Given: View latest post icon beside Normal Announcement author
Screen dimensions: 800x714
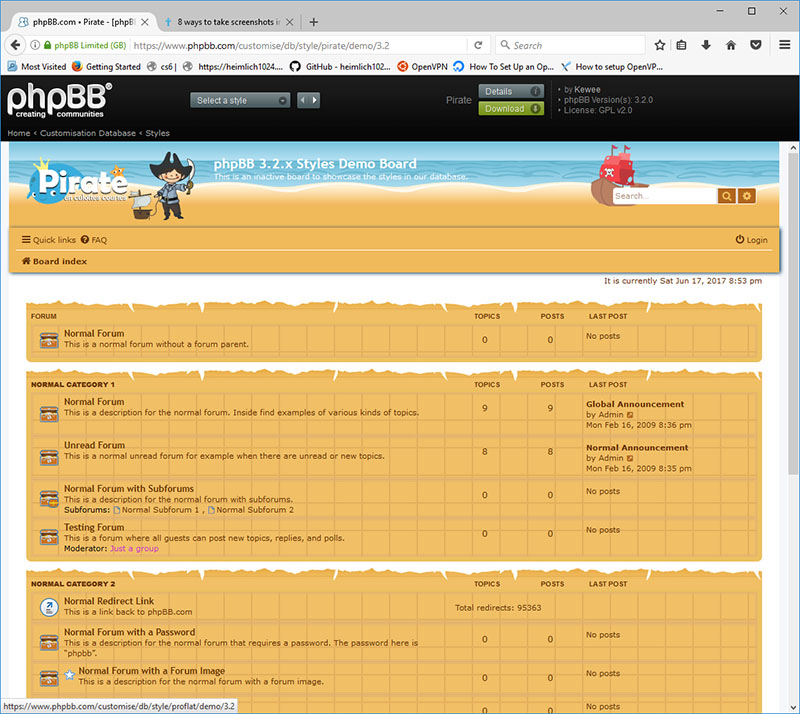Looking at the screenshot, I should click(630, 458).
